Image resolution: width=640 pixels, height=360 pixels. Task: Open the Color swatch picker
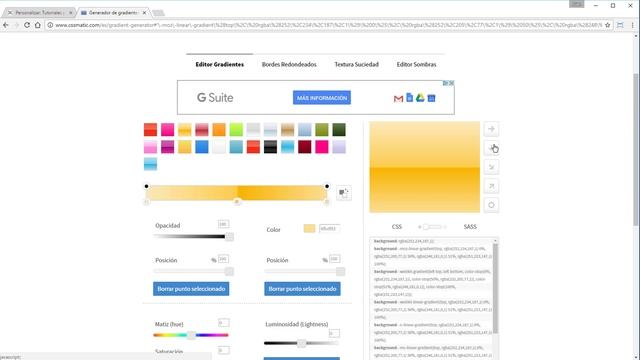click(x=309, y=229)
